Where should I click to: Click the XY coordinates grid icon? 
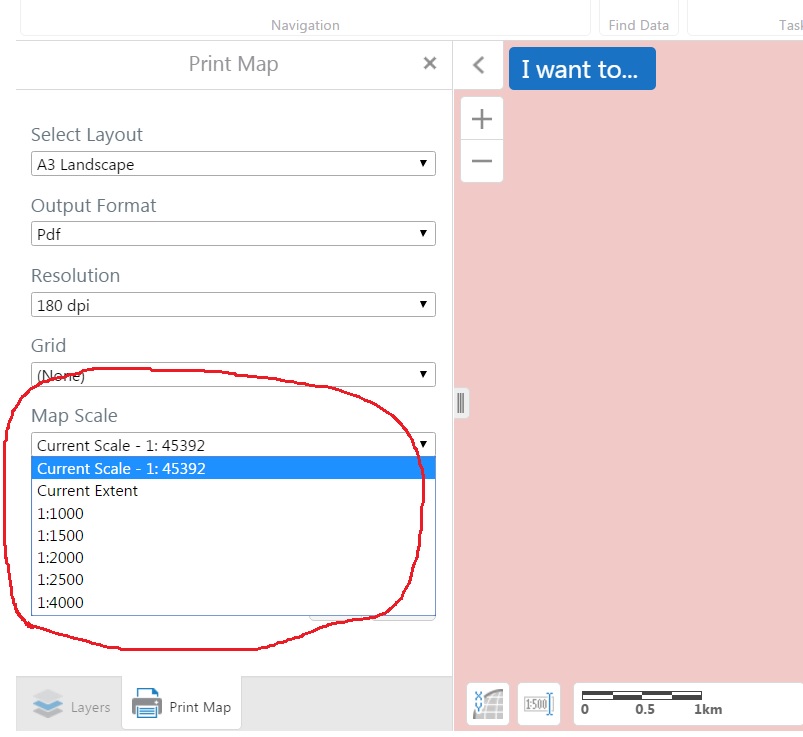488,704
